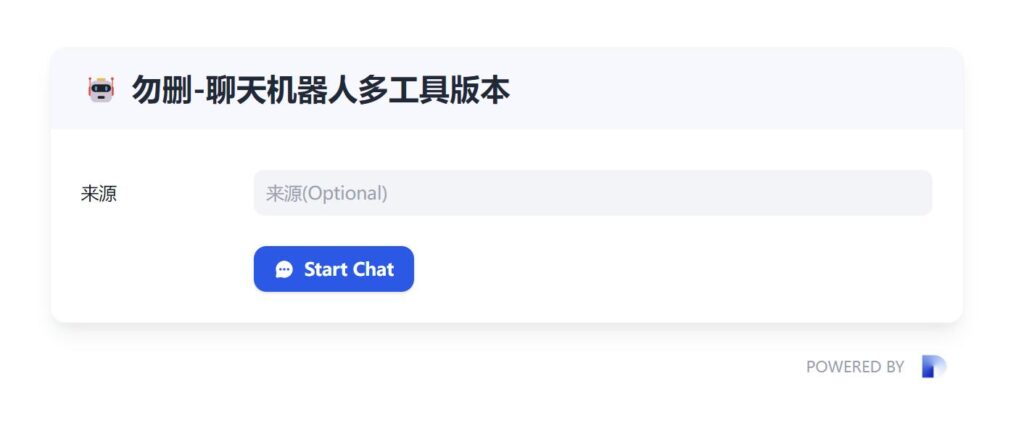The height and width of the screenshot is (421, 1024).
Task: Open the blue Dify logo icon
Action: coord(933,367)
